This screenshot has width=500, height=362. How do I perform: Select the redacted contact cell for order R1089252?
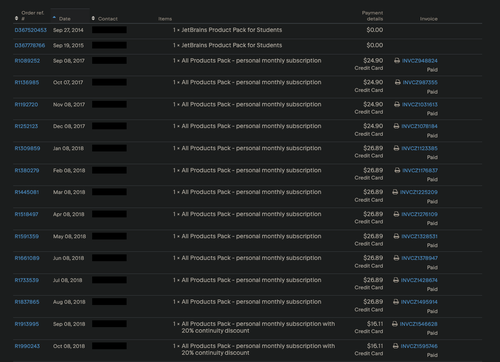click(x=109, y=60)
